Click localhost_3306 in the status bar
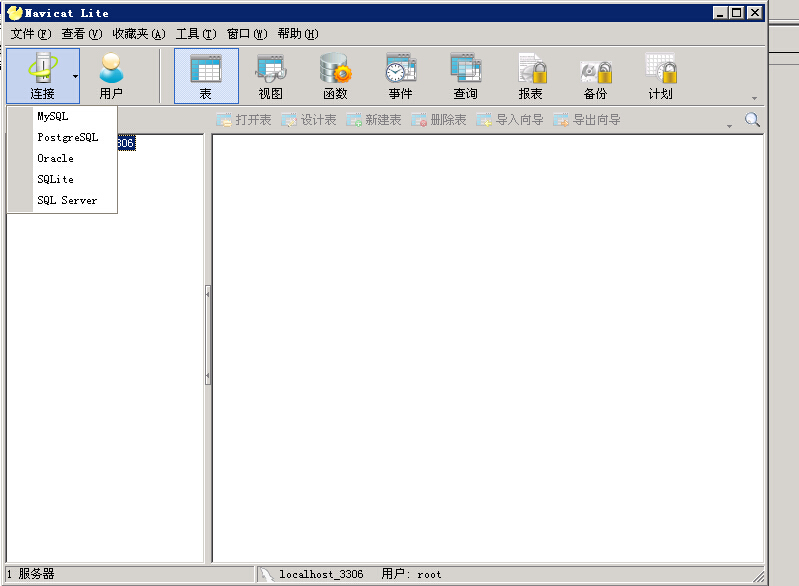The image size is (799, 586). click(x=321, y=574)
